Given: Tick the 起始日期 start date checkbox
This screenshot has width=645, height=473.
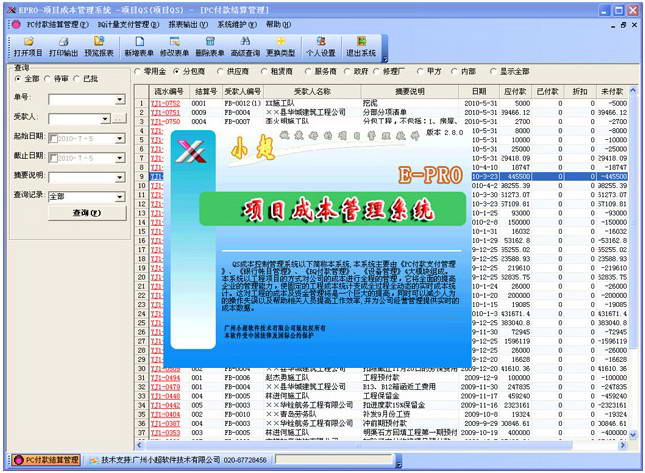Looking at the screenshot, I should click(53, 139).
